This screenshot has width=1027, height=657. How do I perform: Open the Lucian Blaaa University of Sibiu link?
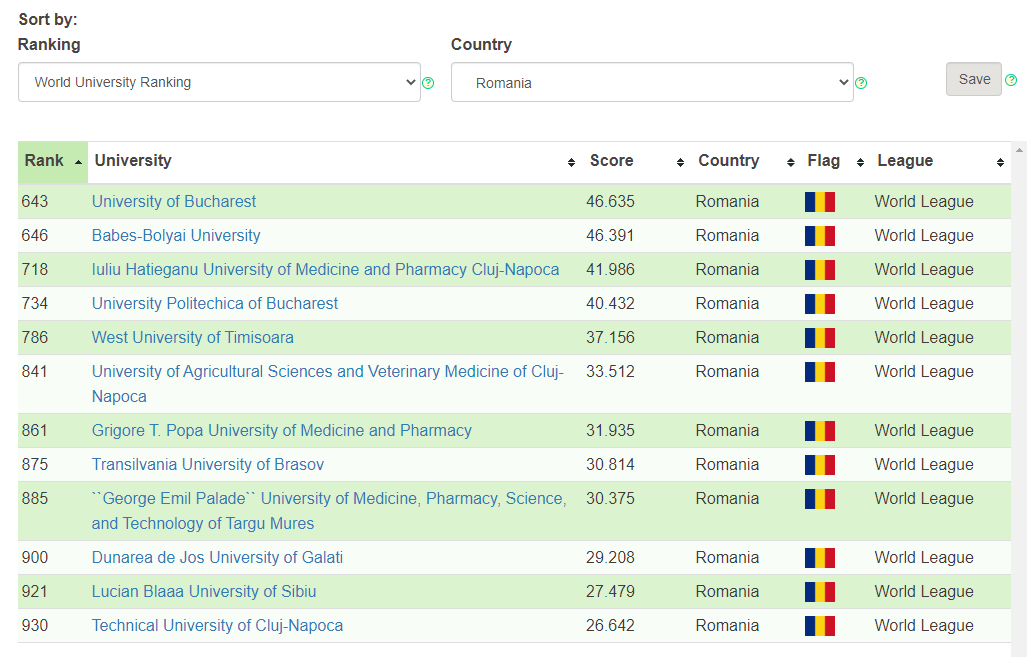pos(204,591)
